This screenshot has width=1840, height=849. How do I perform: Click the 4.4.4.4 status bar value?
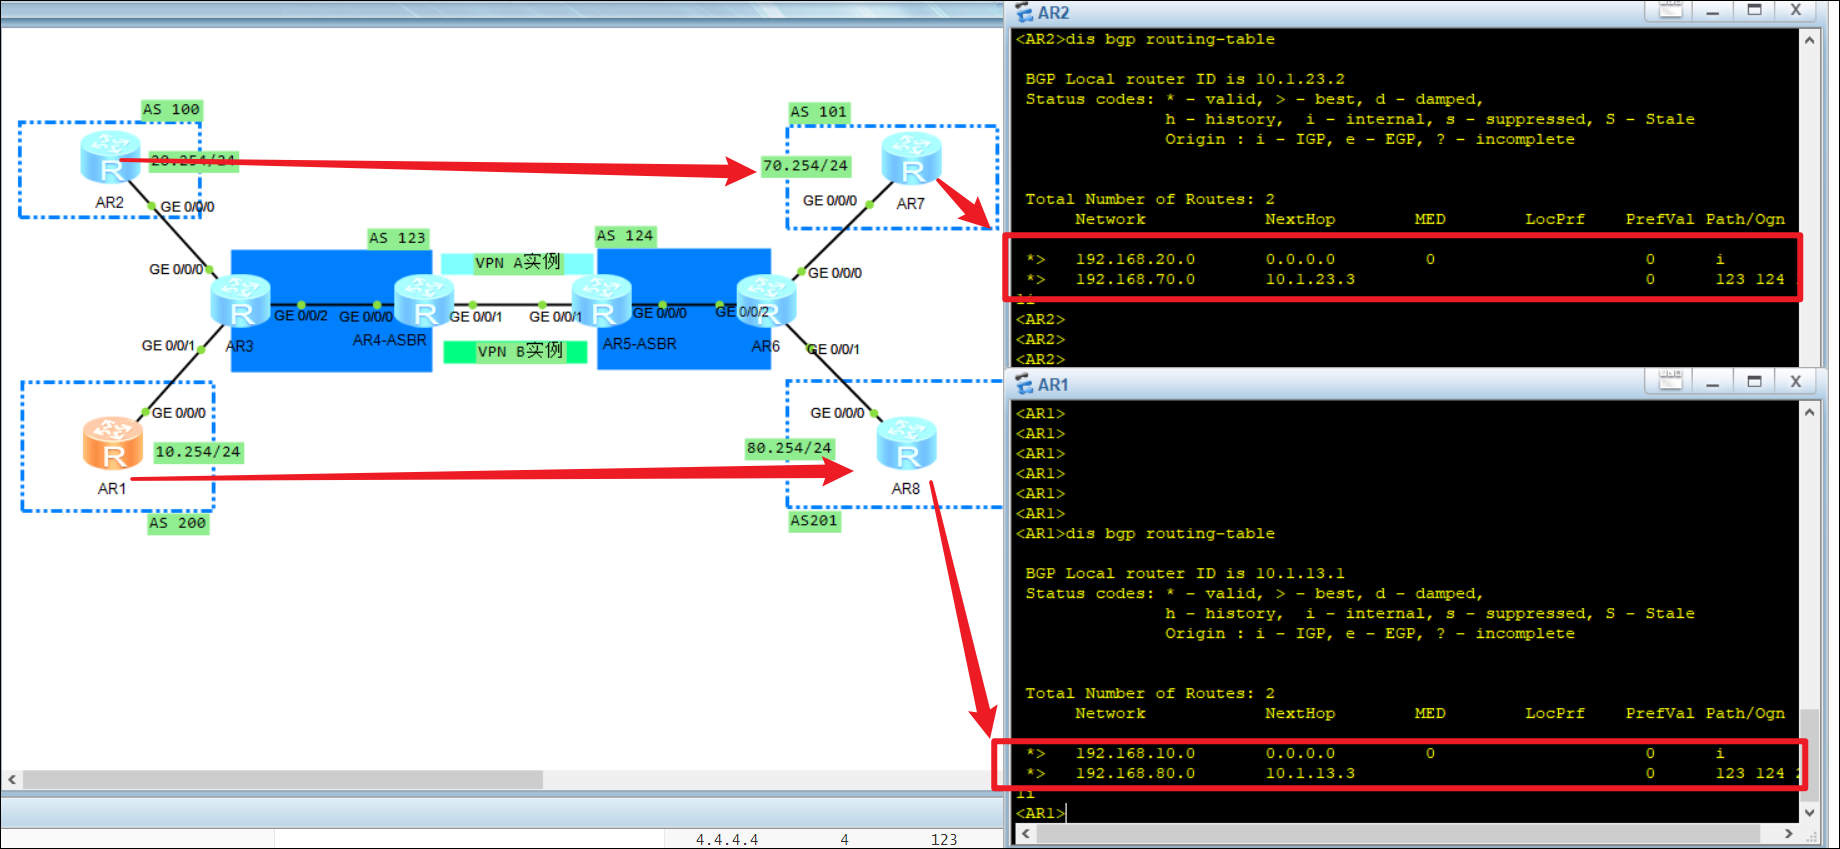[x=727, y=840]
